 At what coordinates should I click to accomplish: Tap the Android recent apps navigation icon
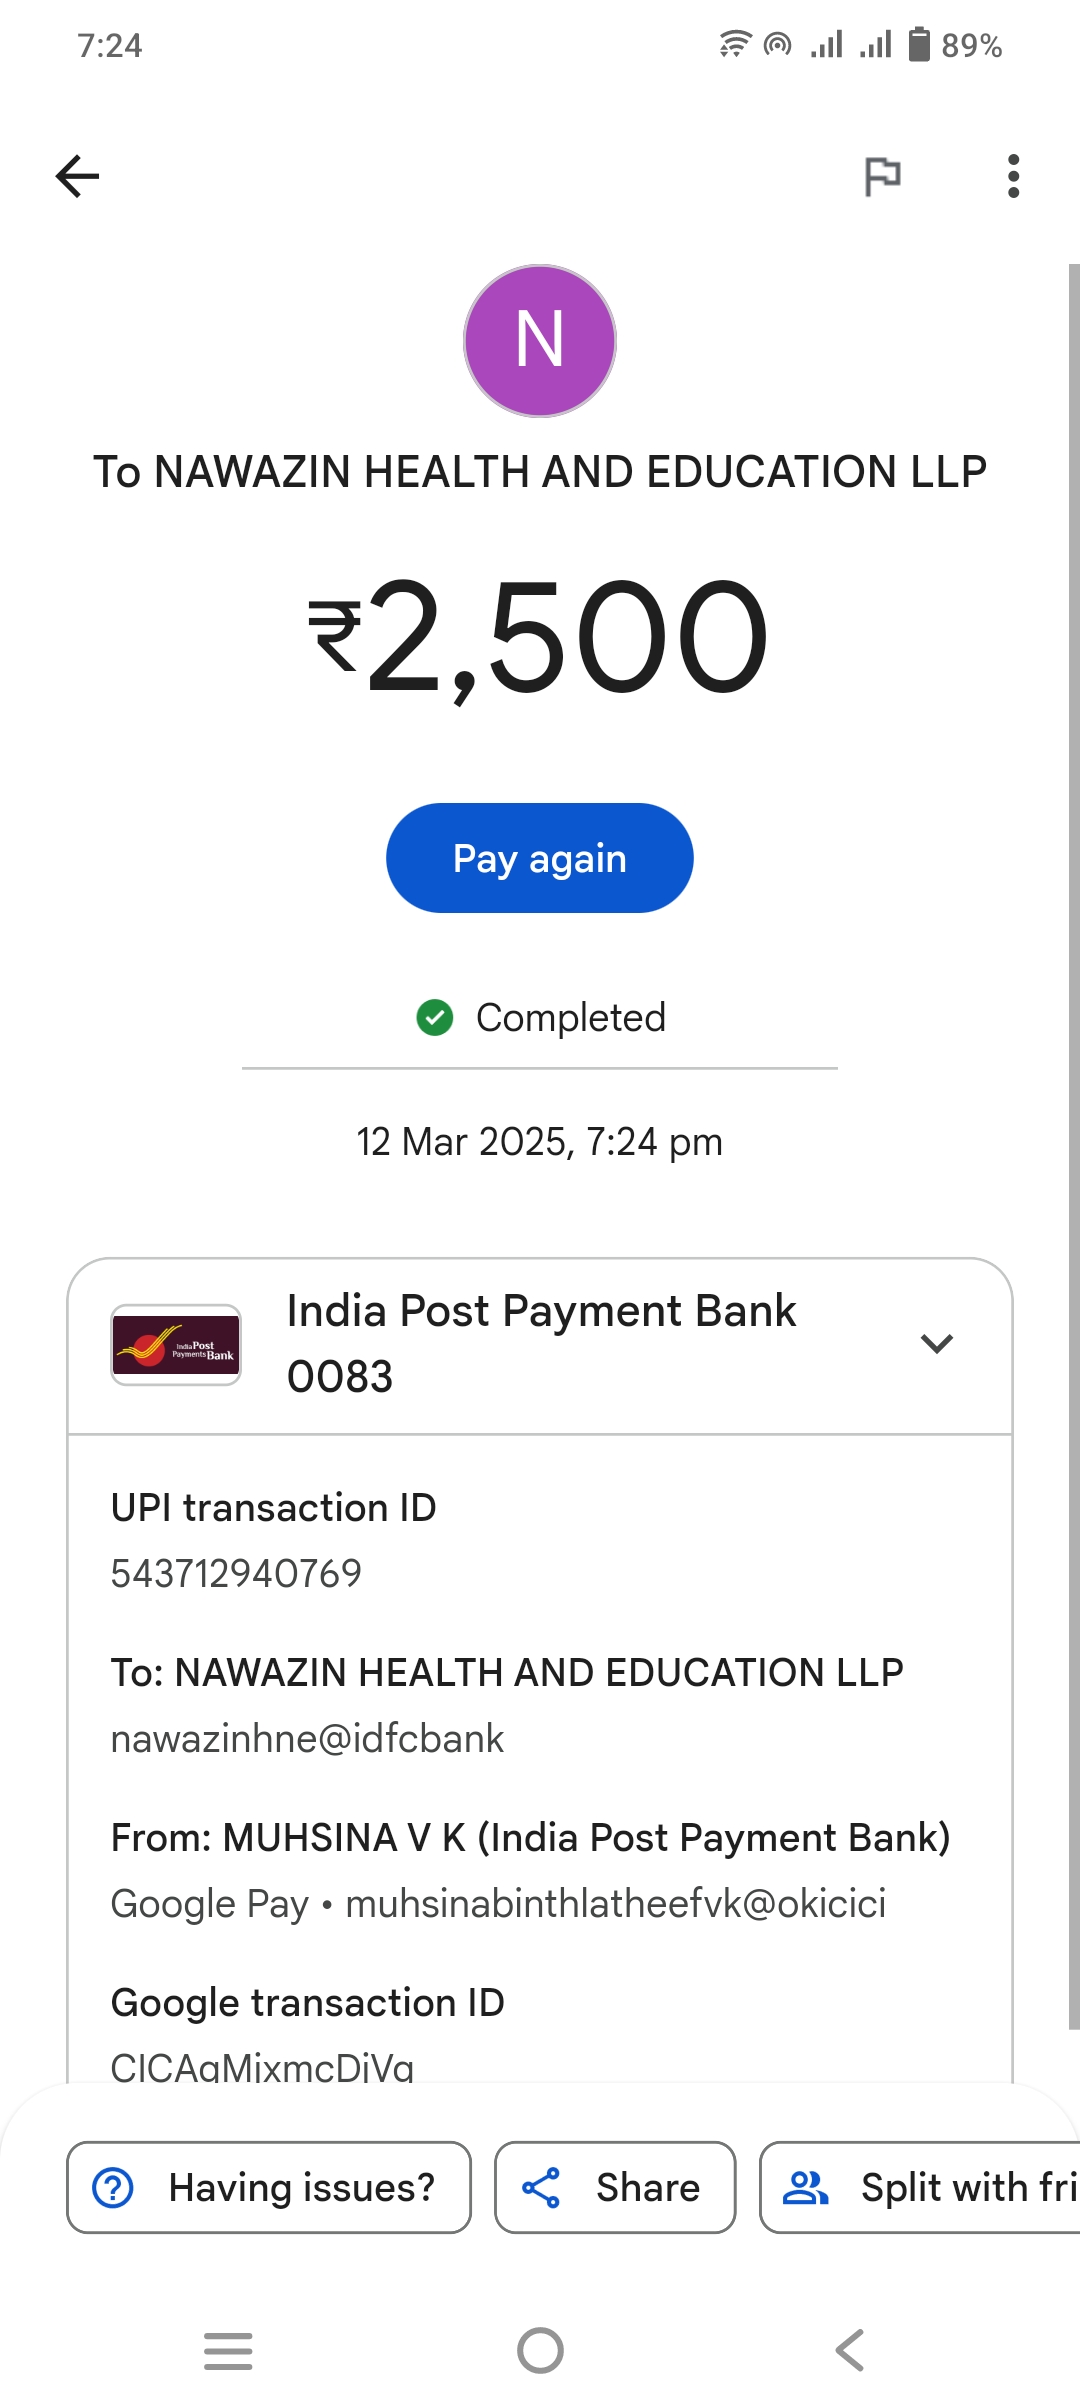tap(228, 2350)
